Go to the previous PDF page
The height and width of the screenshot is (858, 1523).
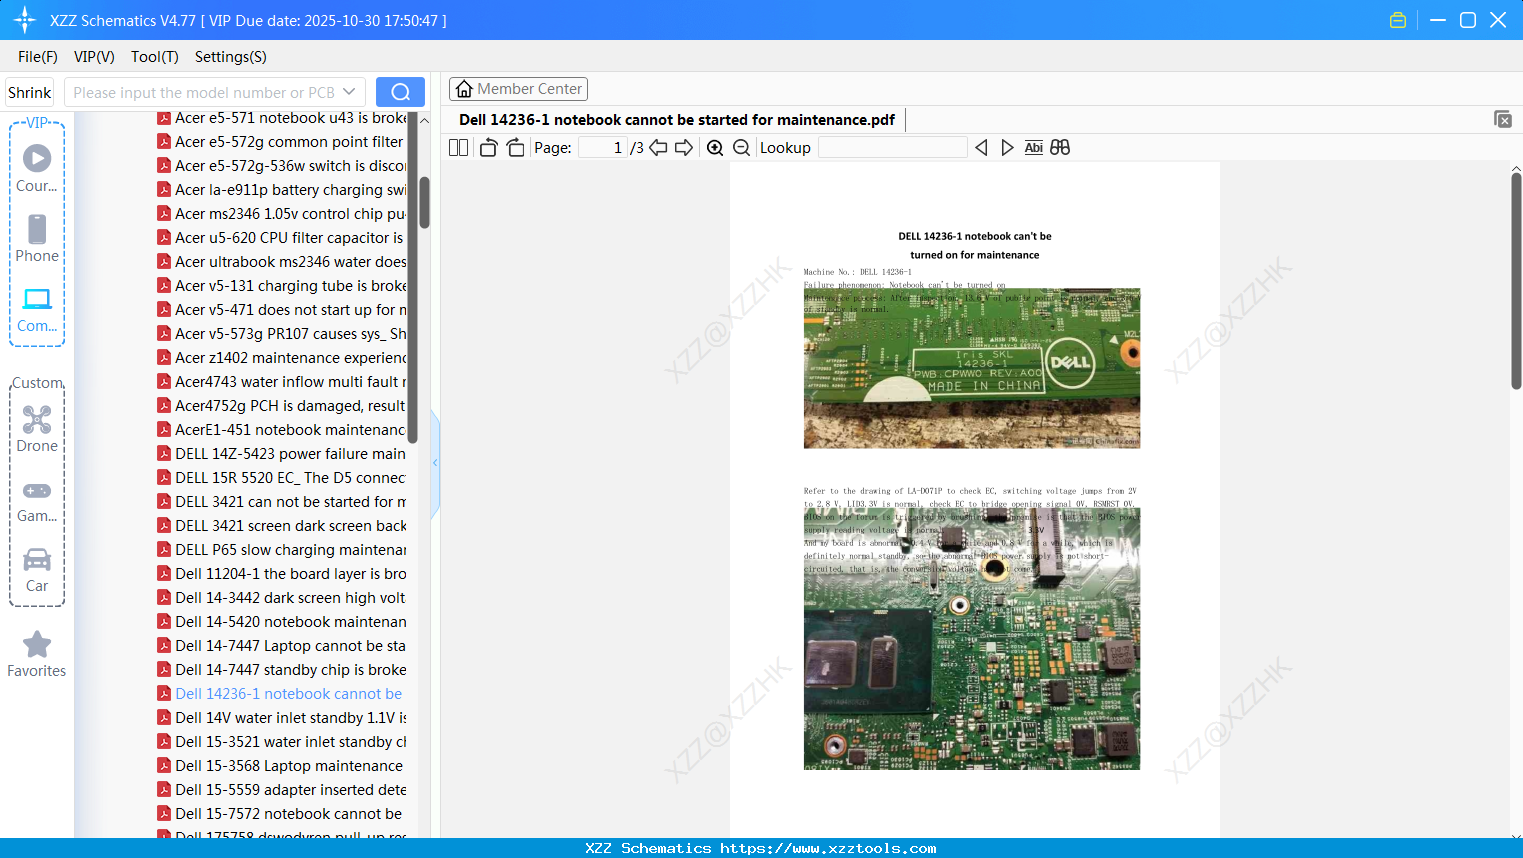pyautogui.click(x=658, y=148)
